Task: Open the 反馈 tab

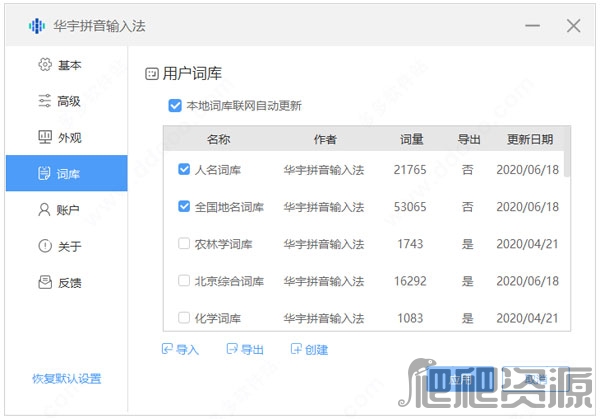Action: click(x=67, y=282)
